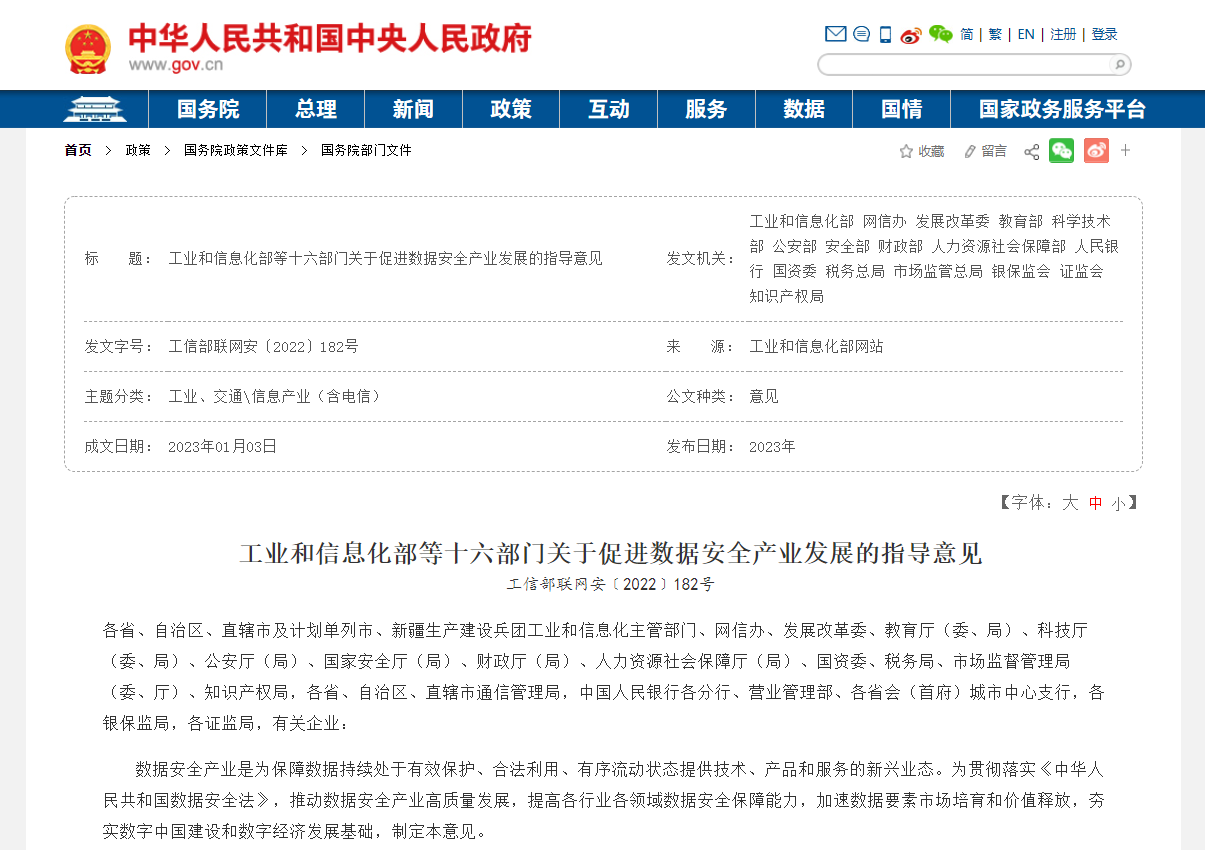Click the star 收藏 favorite button
The width and height of the screenshot is (1205, 850).
coord(921,151)
